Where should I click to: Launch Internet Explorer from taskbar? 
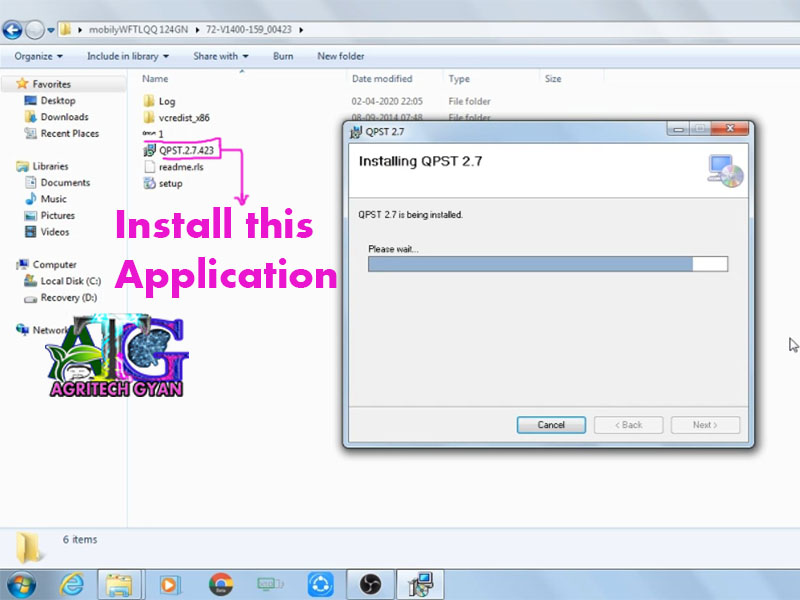pos(72,585)
